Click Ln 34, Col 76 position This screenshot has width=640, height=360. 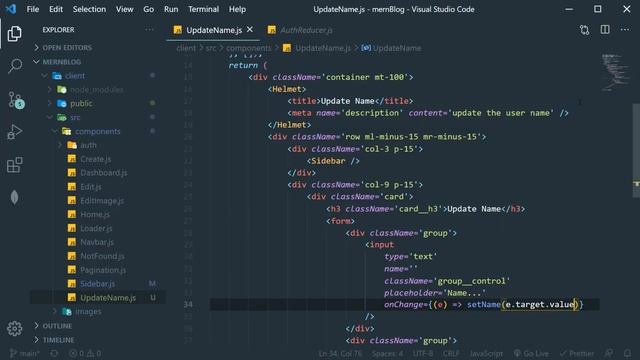(340, 353)
